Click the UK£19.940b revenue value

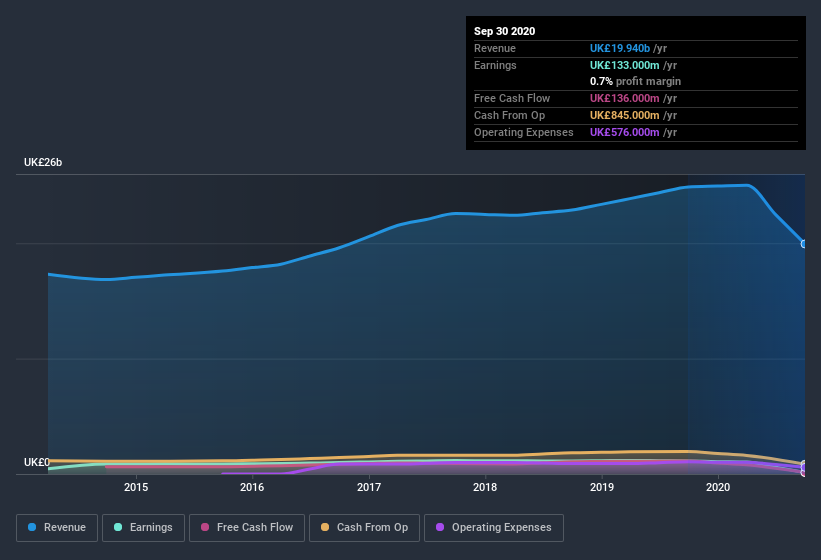[x=620, y=48]
